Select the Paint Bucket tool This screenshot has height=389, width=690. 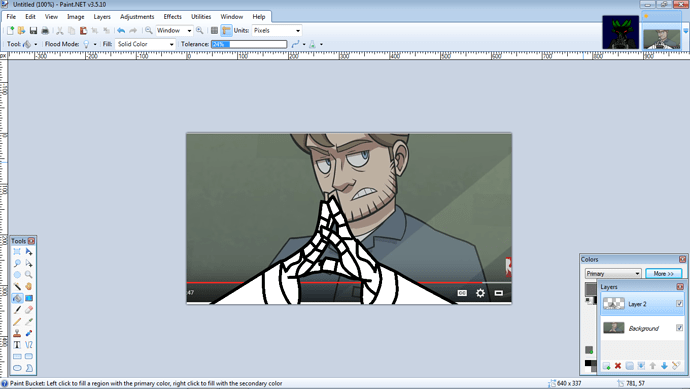(17, 298)
